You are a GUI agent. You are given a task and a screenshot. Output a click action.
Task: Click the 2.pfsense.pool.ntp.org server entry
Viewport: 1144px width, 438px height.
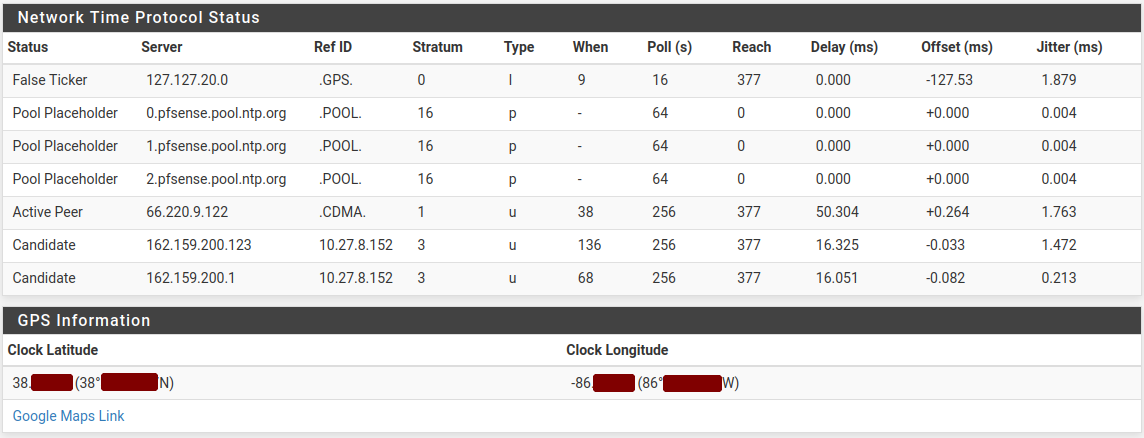pyautogui.click(x=216, y=179)
